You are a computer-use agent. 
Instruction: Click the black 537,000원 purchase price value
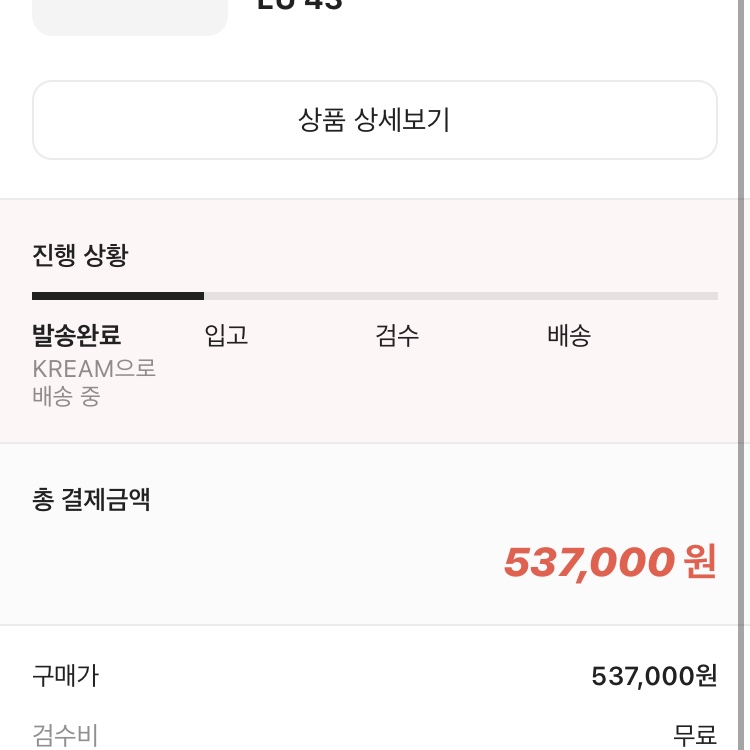654,676
